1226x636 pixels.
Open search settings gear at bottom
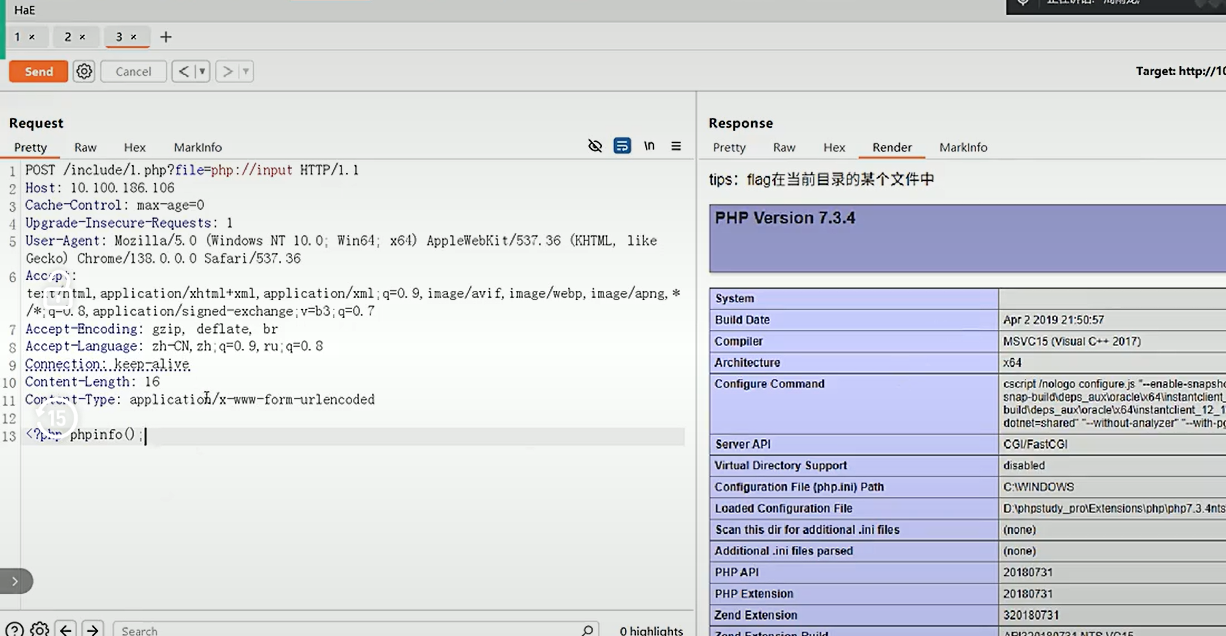tap(39, 630)
